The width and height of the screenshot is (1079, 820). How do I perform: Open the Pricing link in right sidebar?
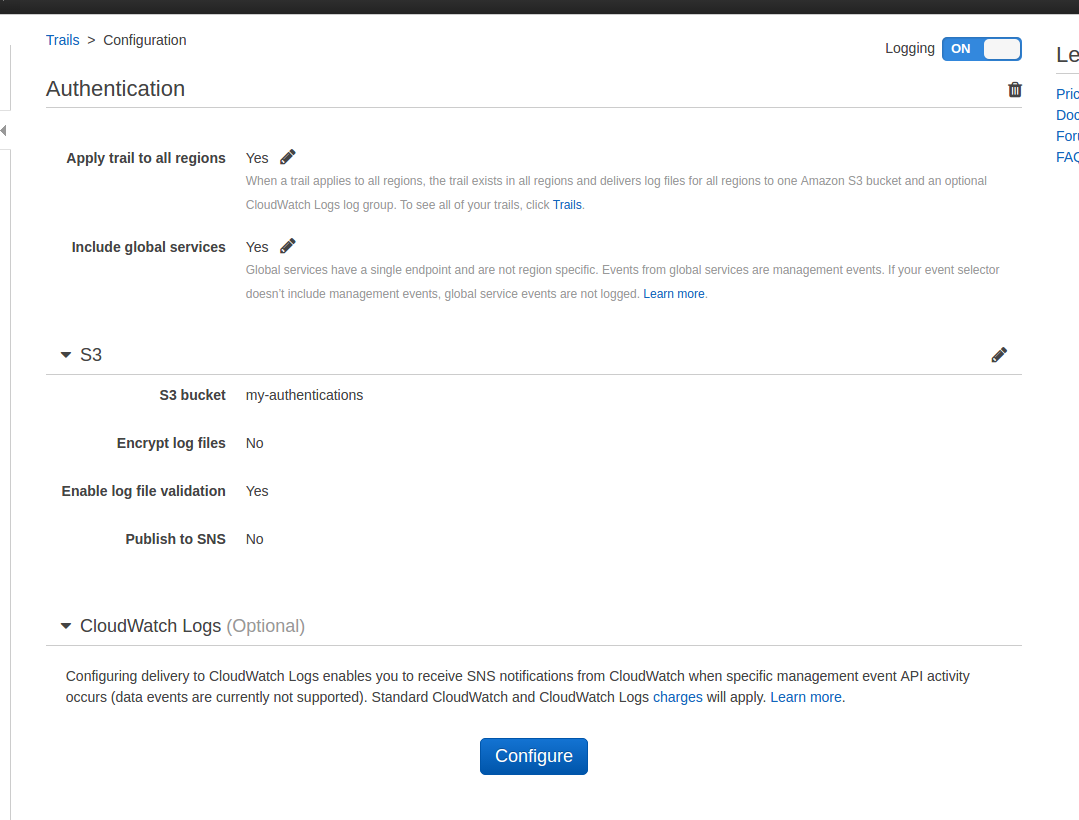pyautogui.click(x=1067, y=94)
